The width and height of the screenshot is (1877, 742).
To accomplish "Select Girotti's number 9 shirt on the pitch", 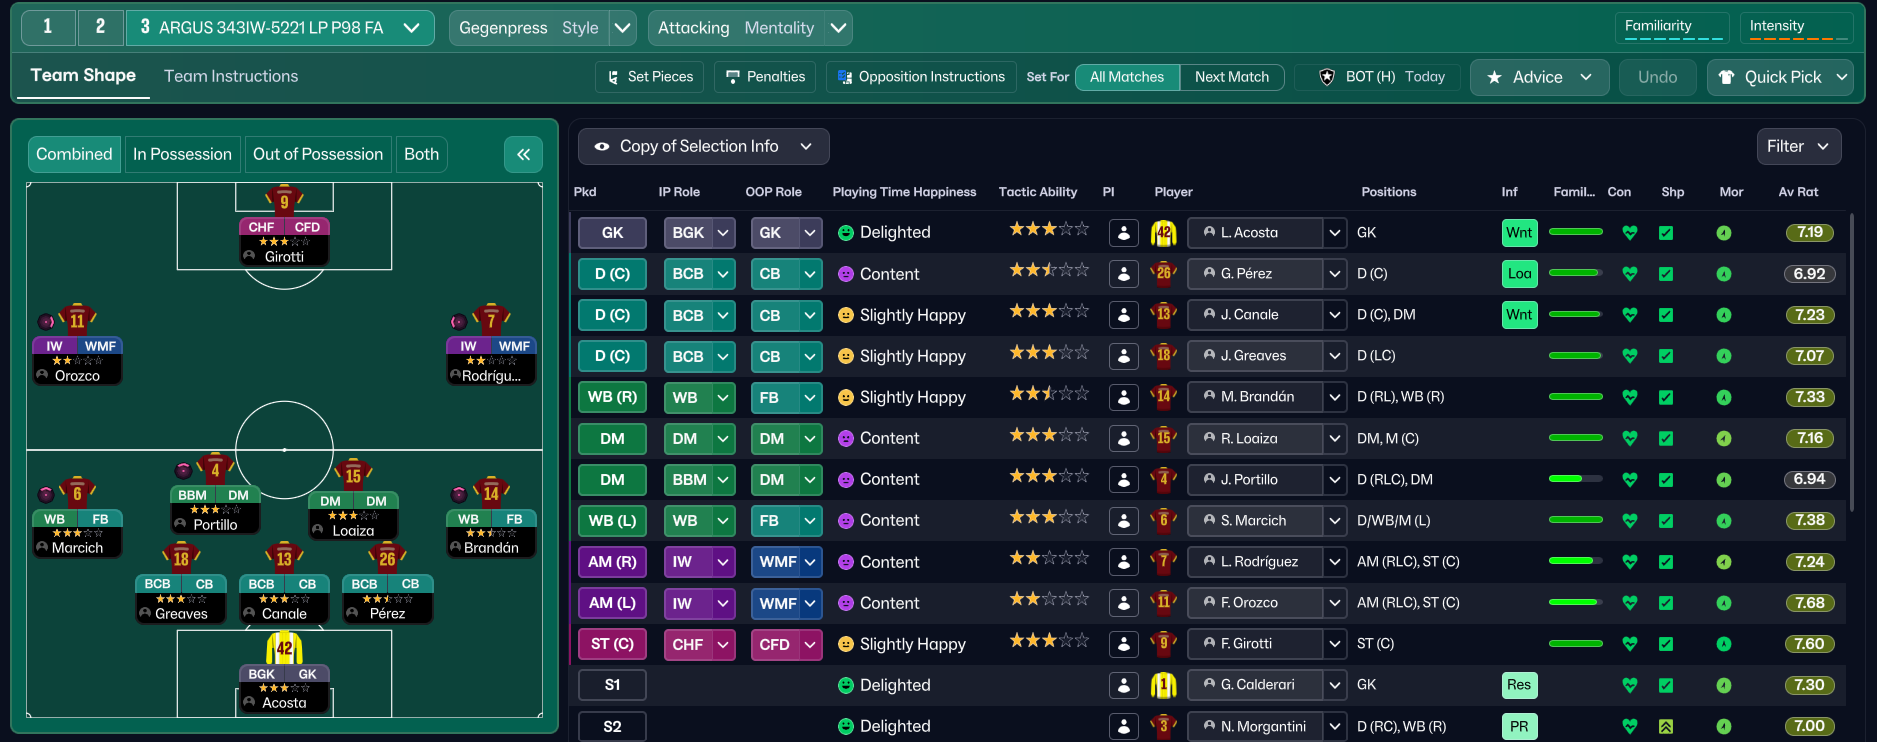I will tap(284, 201).
